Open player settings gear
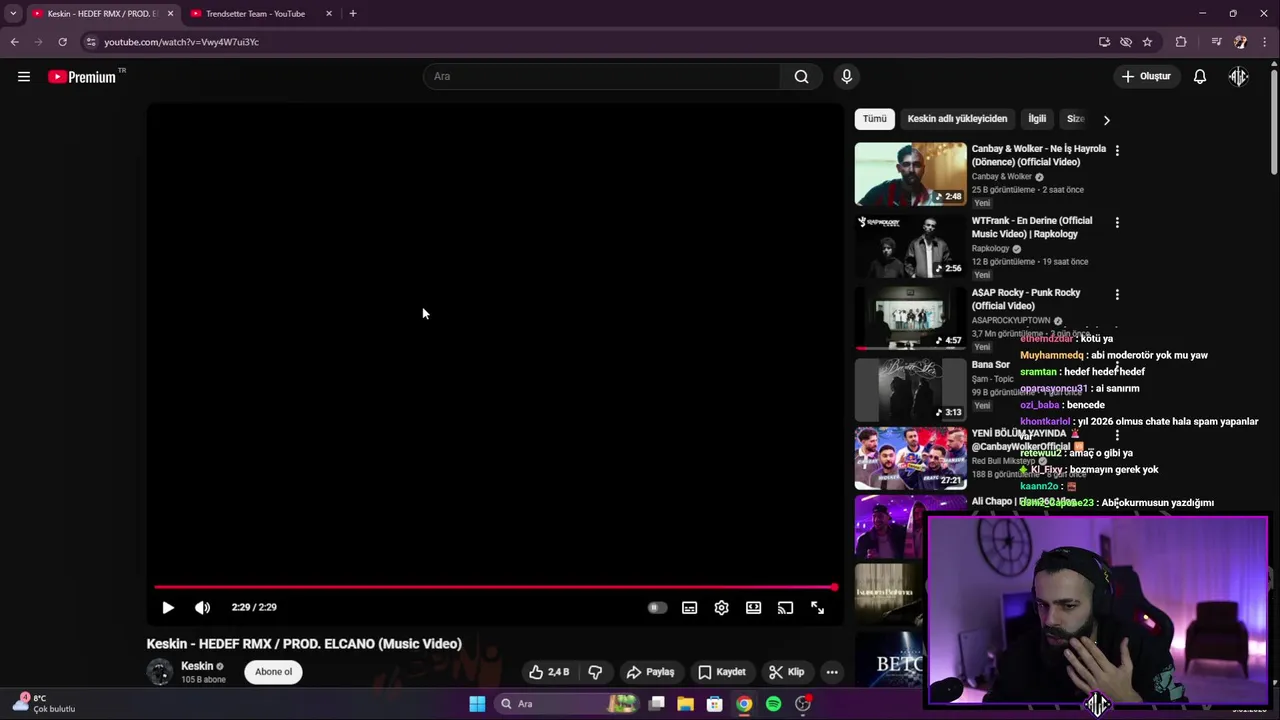The height and width of the screenshot is (720, 1280). (721, 607)
